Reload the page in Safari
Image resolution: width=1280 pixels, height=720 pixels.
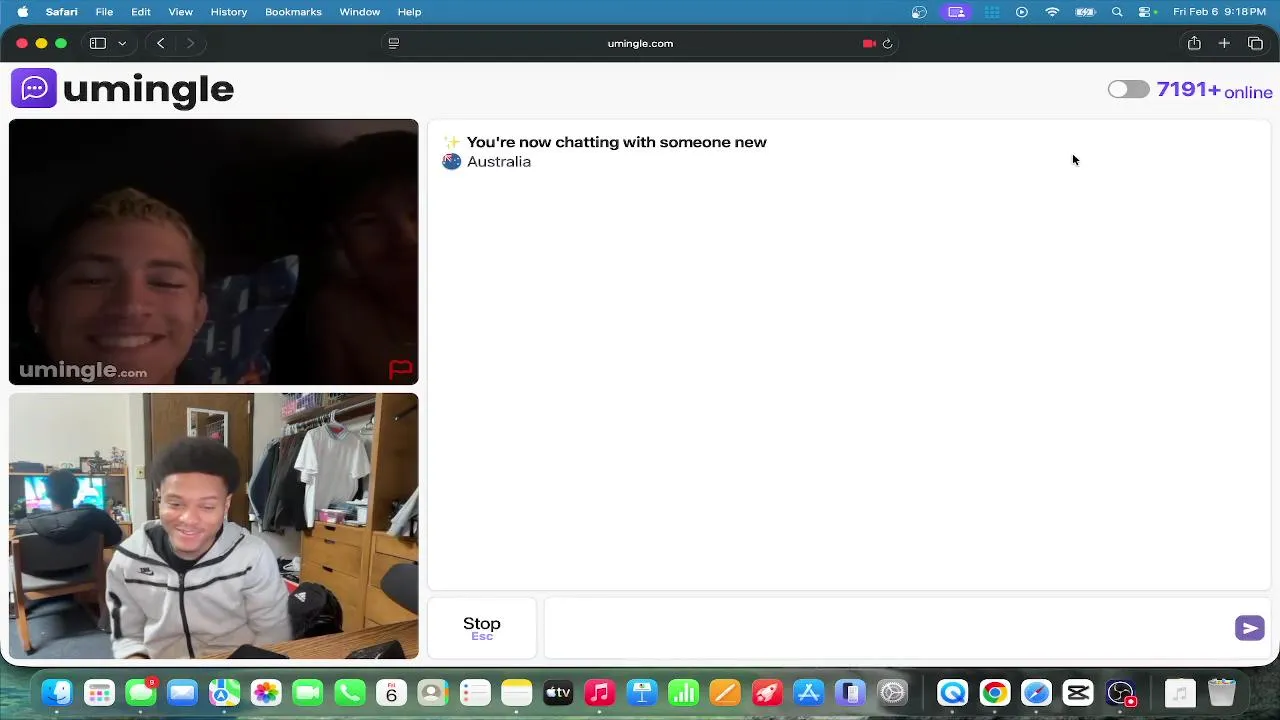pos(887,43)
